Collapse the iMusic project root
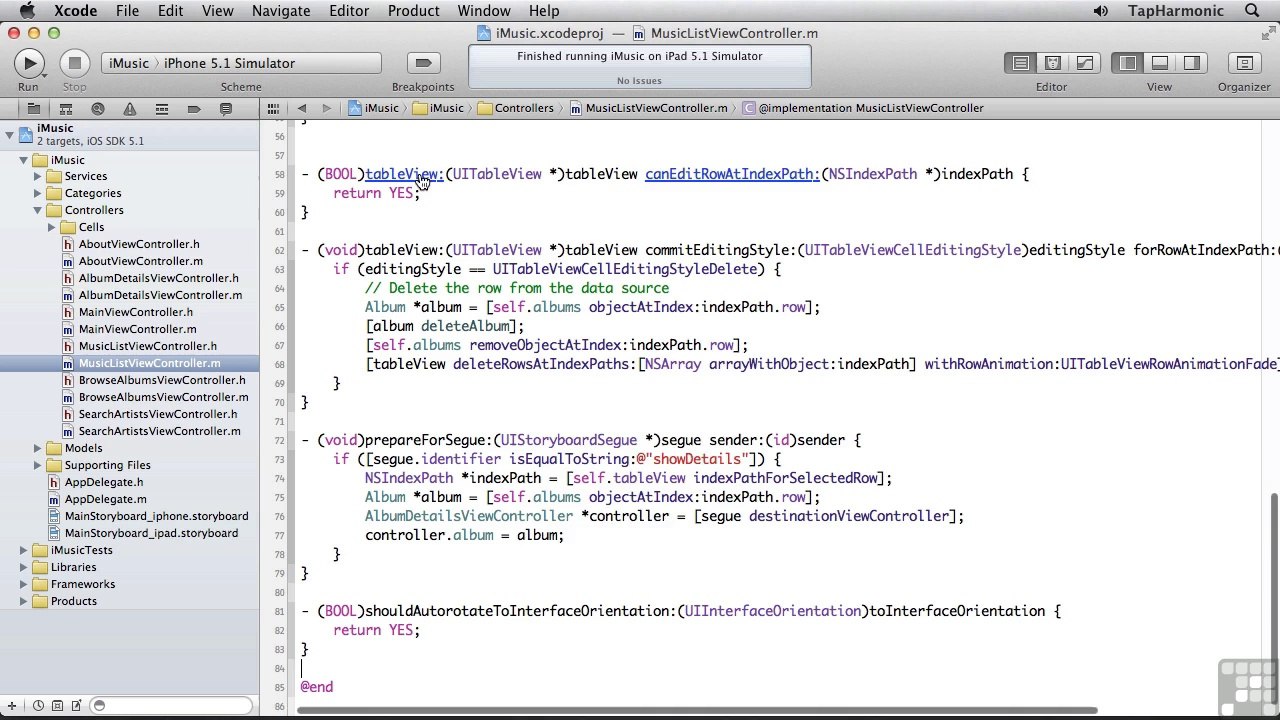 (x=10, y=135)
